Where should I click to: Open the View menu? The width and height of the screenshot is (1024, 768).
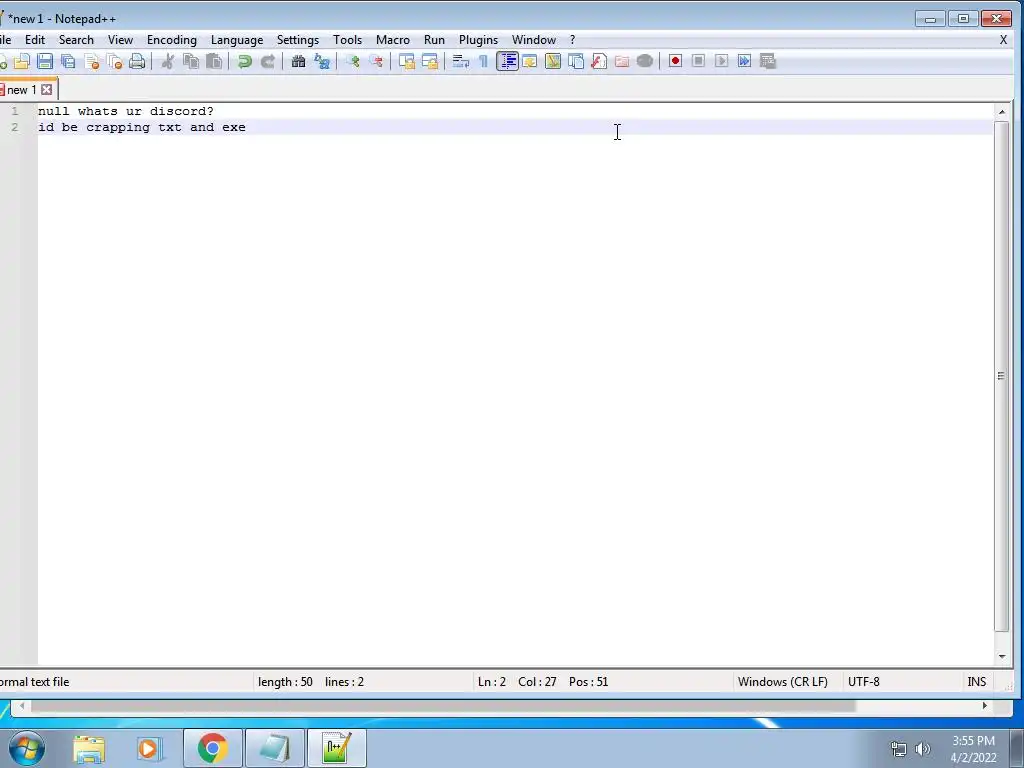pyautogui.click(x=120, y=40)
